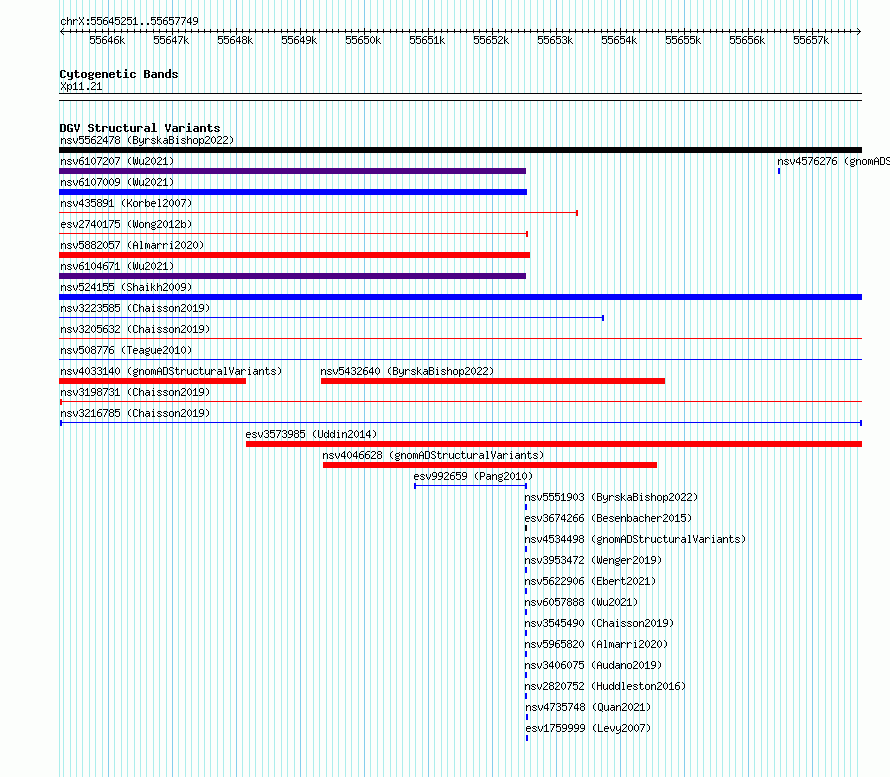Open nsv3406075 (Audano2019) variant label

[x=593, y=665]
